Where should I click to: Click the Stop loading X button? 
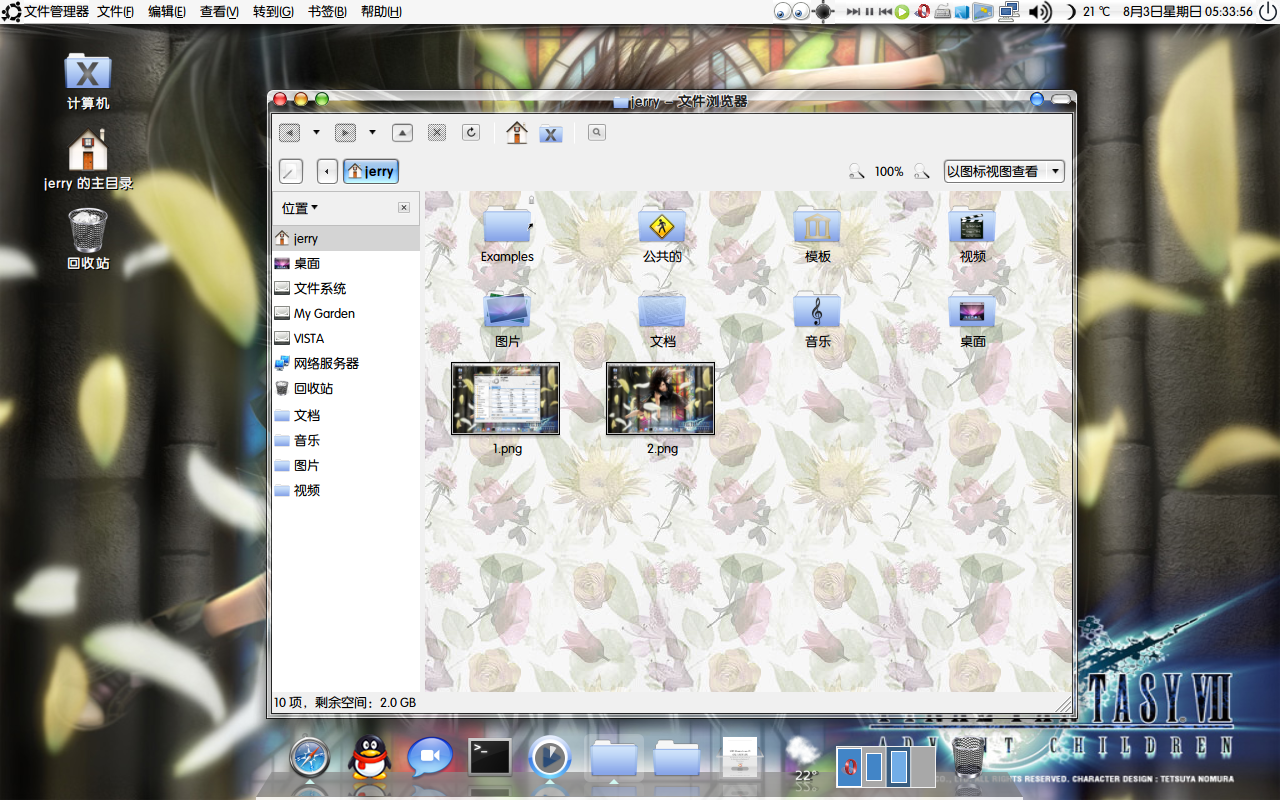(436, 132)
